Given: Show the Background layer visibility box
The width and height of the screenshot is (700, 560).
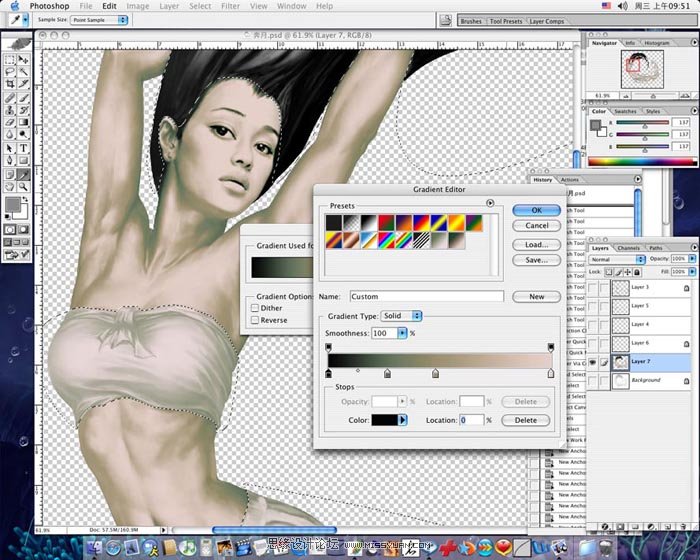Looking at the screenshot, I should tap(592, 381).
